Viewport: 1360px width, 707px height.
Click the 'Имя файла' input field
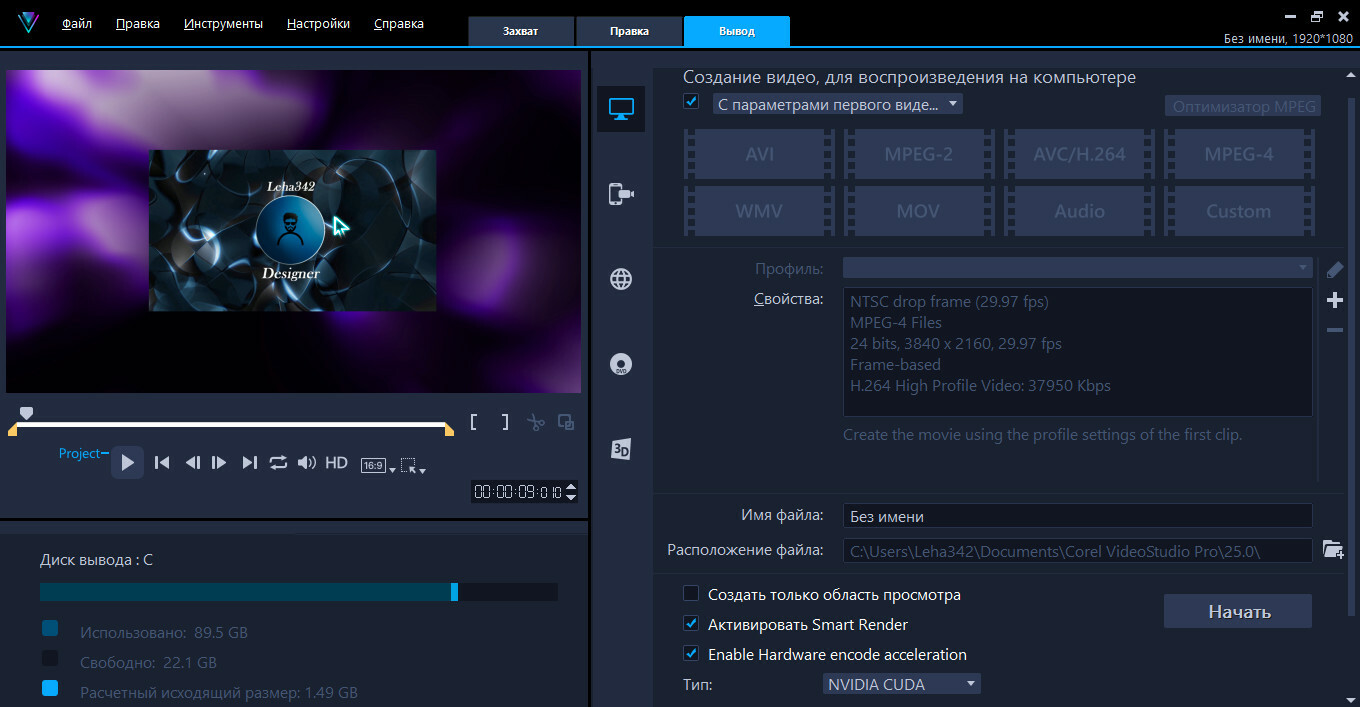click(x=1076, y=516)
